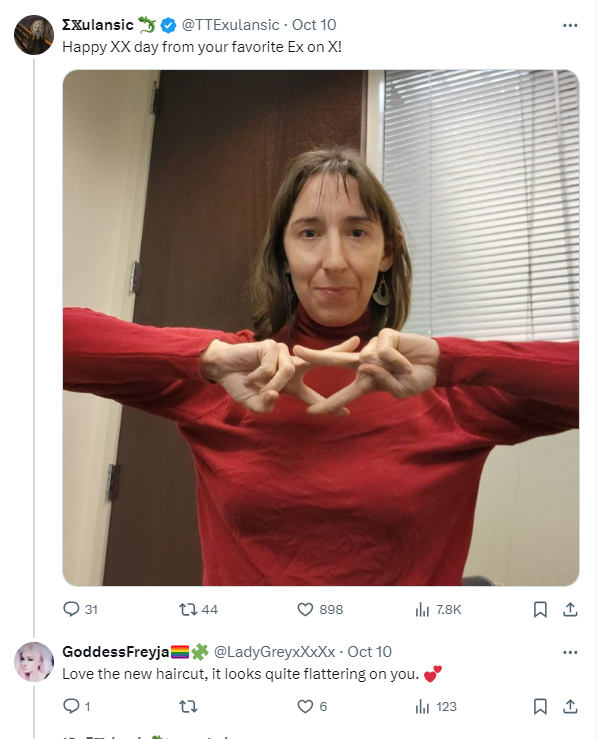Screen dimensions: 605x739
Task: Like the Exulansic post with 898 likes
Action: [x=320, y=609]
